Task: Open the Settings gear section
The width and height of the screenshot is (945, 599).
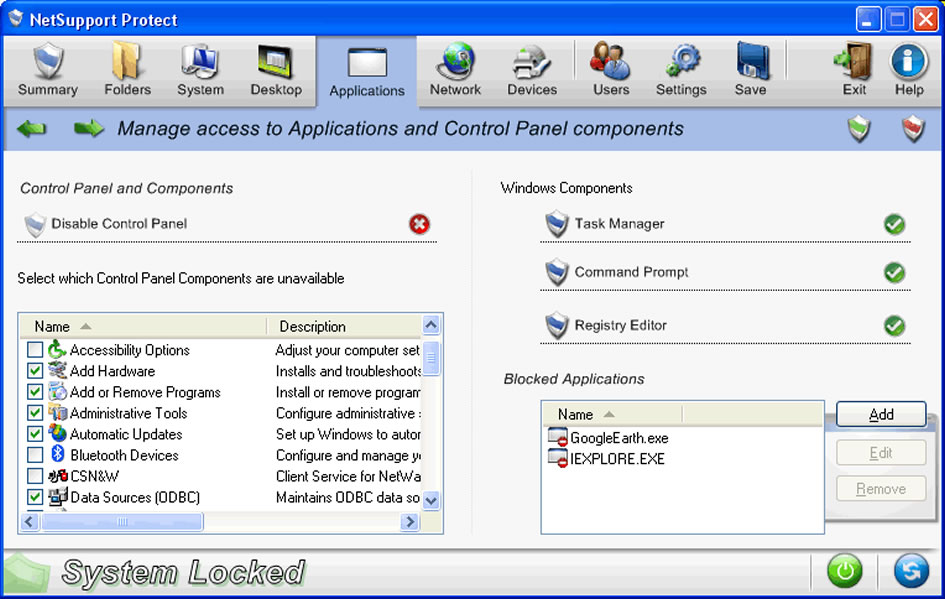Action: 681,71
